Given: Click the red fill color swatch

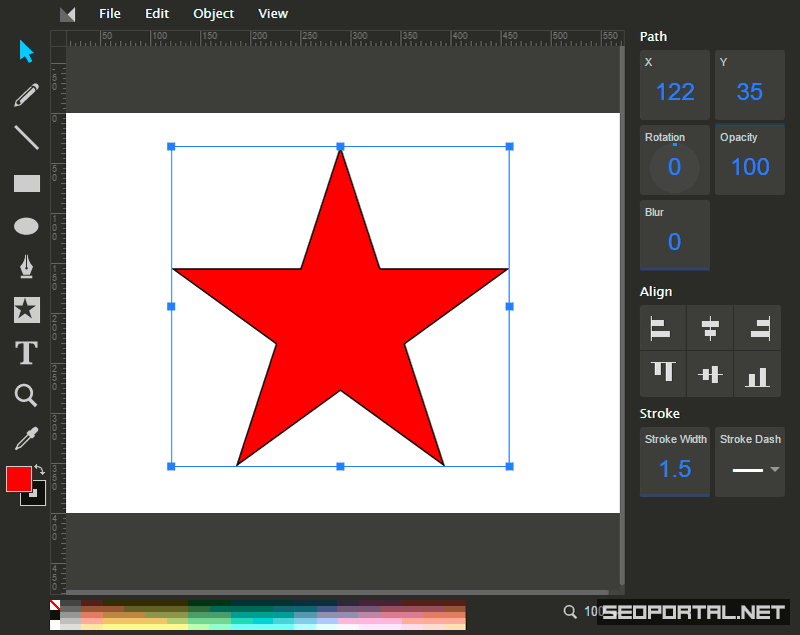Looking at the screenshot, I should pos(18,479).
